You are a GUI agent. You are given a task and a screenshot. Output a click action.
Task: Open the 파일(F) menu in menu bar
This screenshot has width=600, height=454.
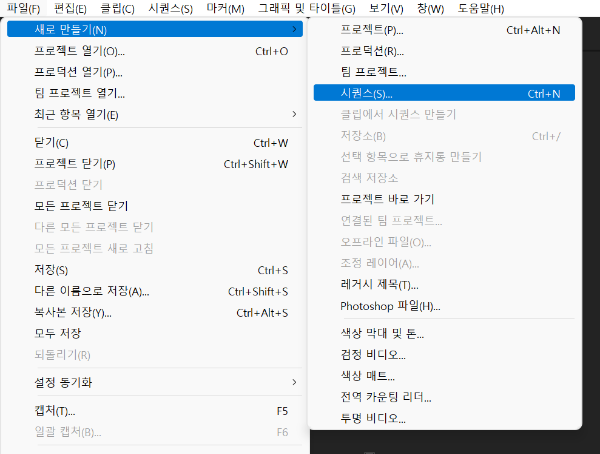[23, 8]
